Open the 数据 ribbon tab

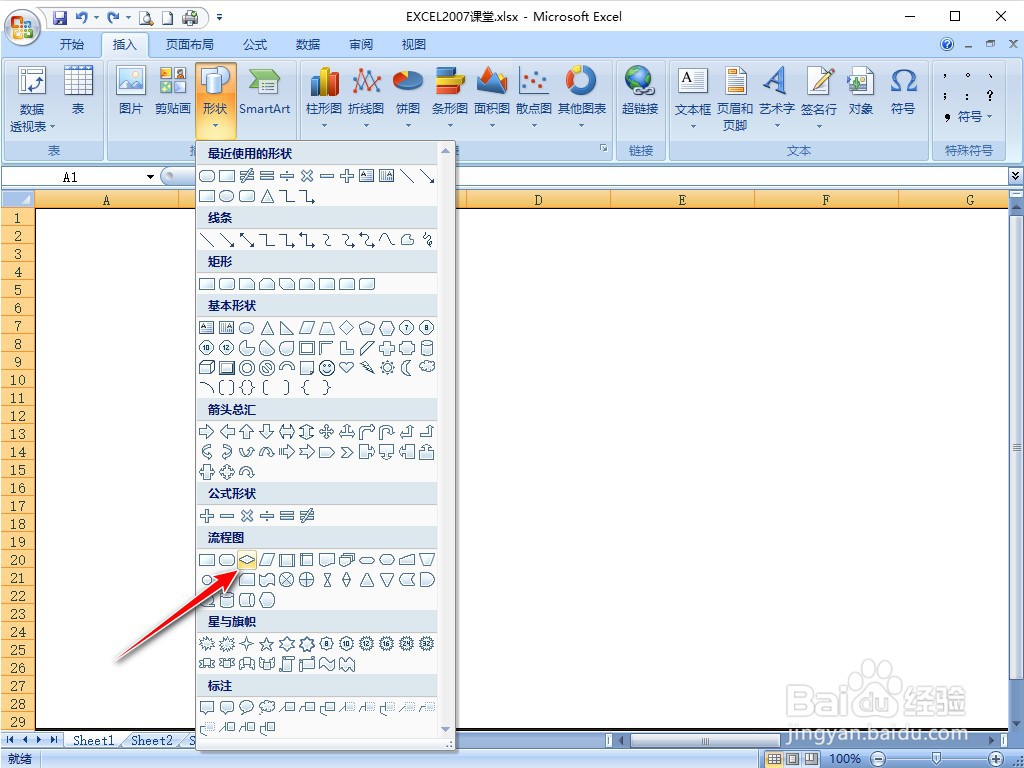pos(308,44)
